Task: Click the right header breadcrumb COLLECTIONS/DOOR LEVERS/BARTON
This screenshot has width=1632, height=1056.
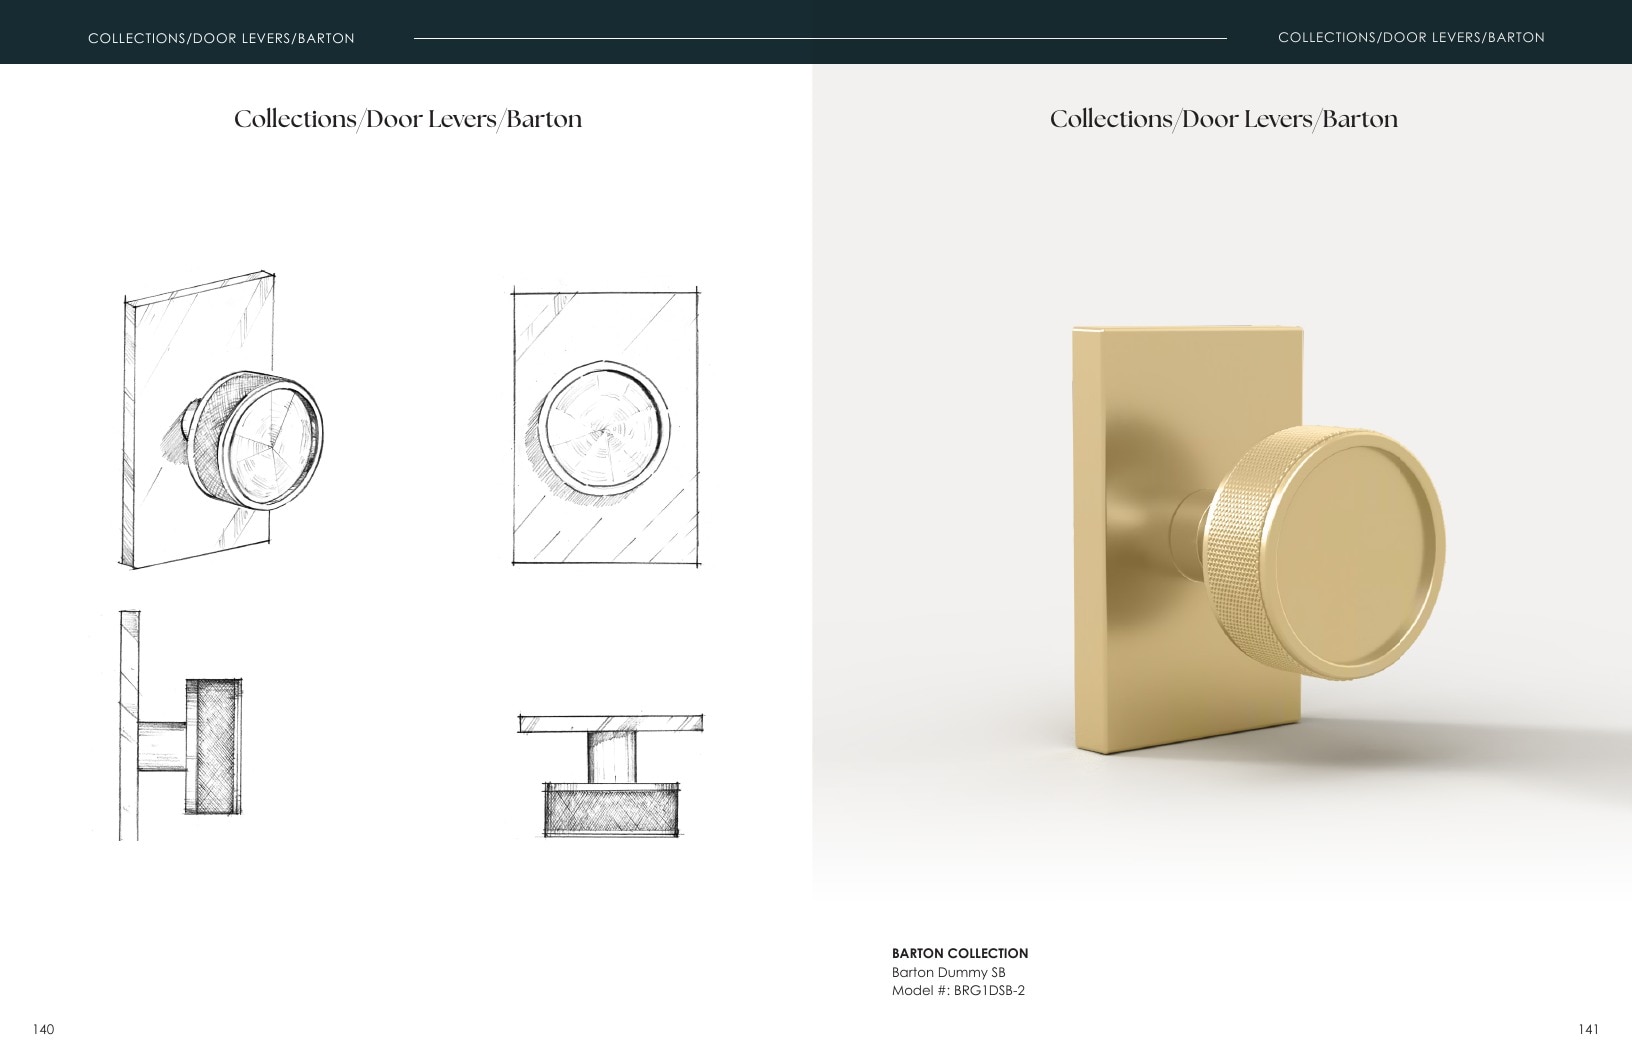Action: (x=1411, y=37)
